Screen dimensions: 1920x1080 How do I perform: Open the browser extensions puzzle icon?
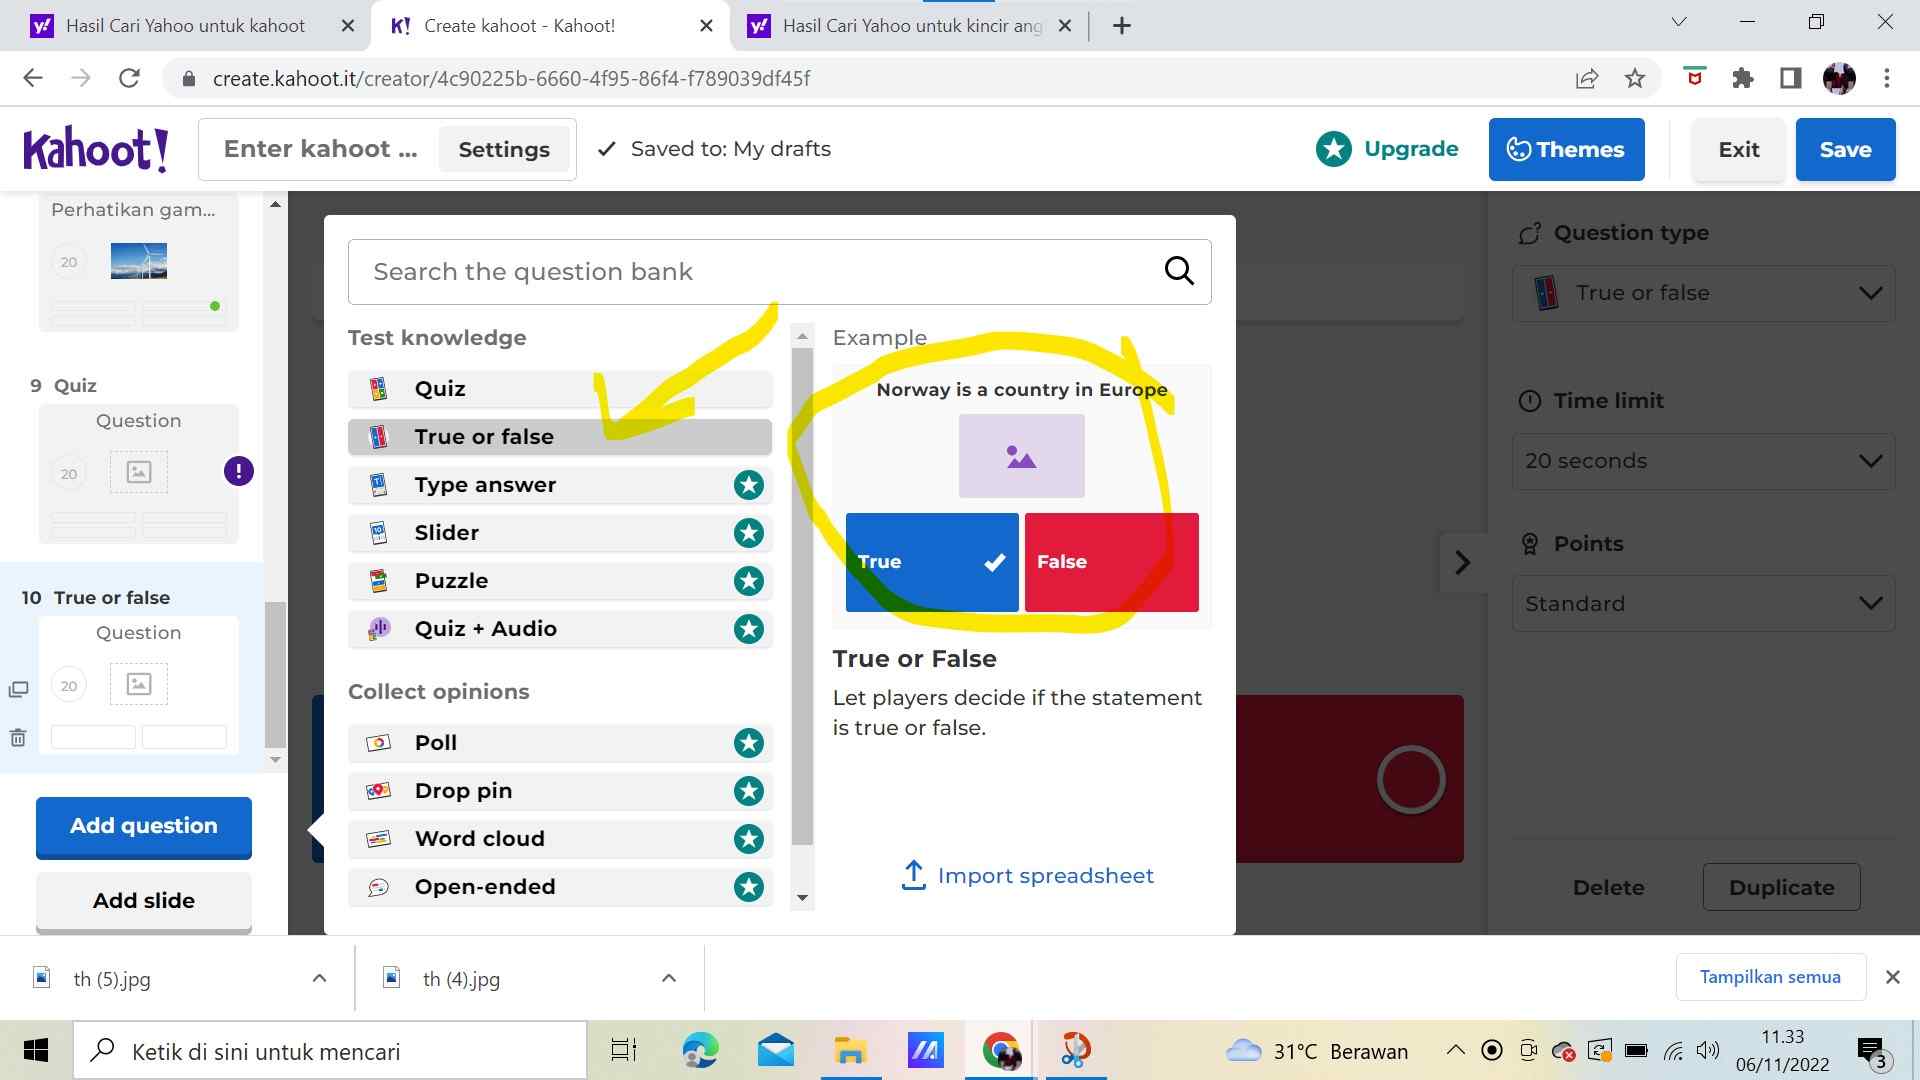point(1743,78)
